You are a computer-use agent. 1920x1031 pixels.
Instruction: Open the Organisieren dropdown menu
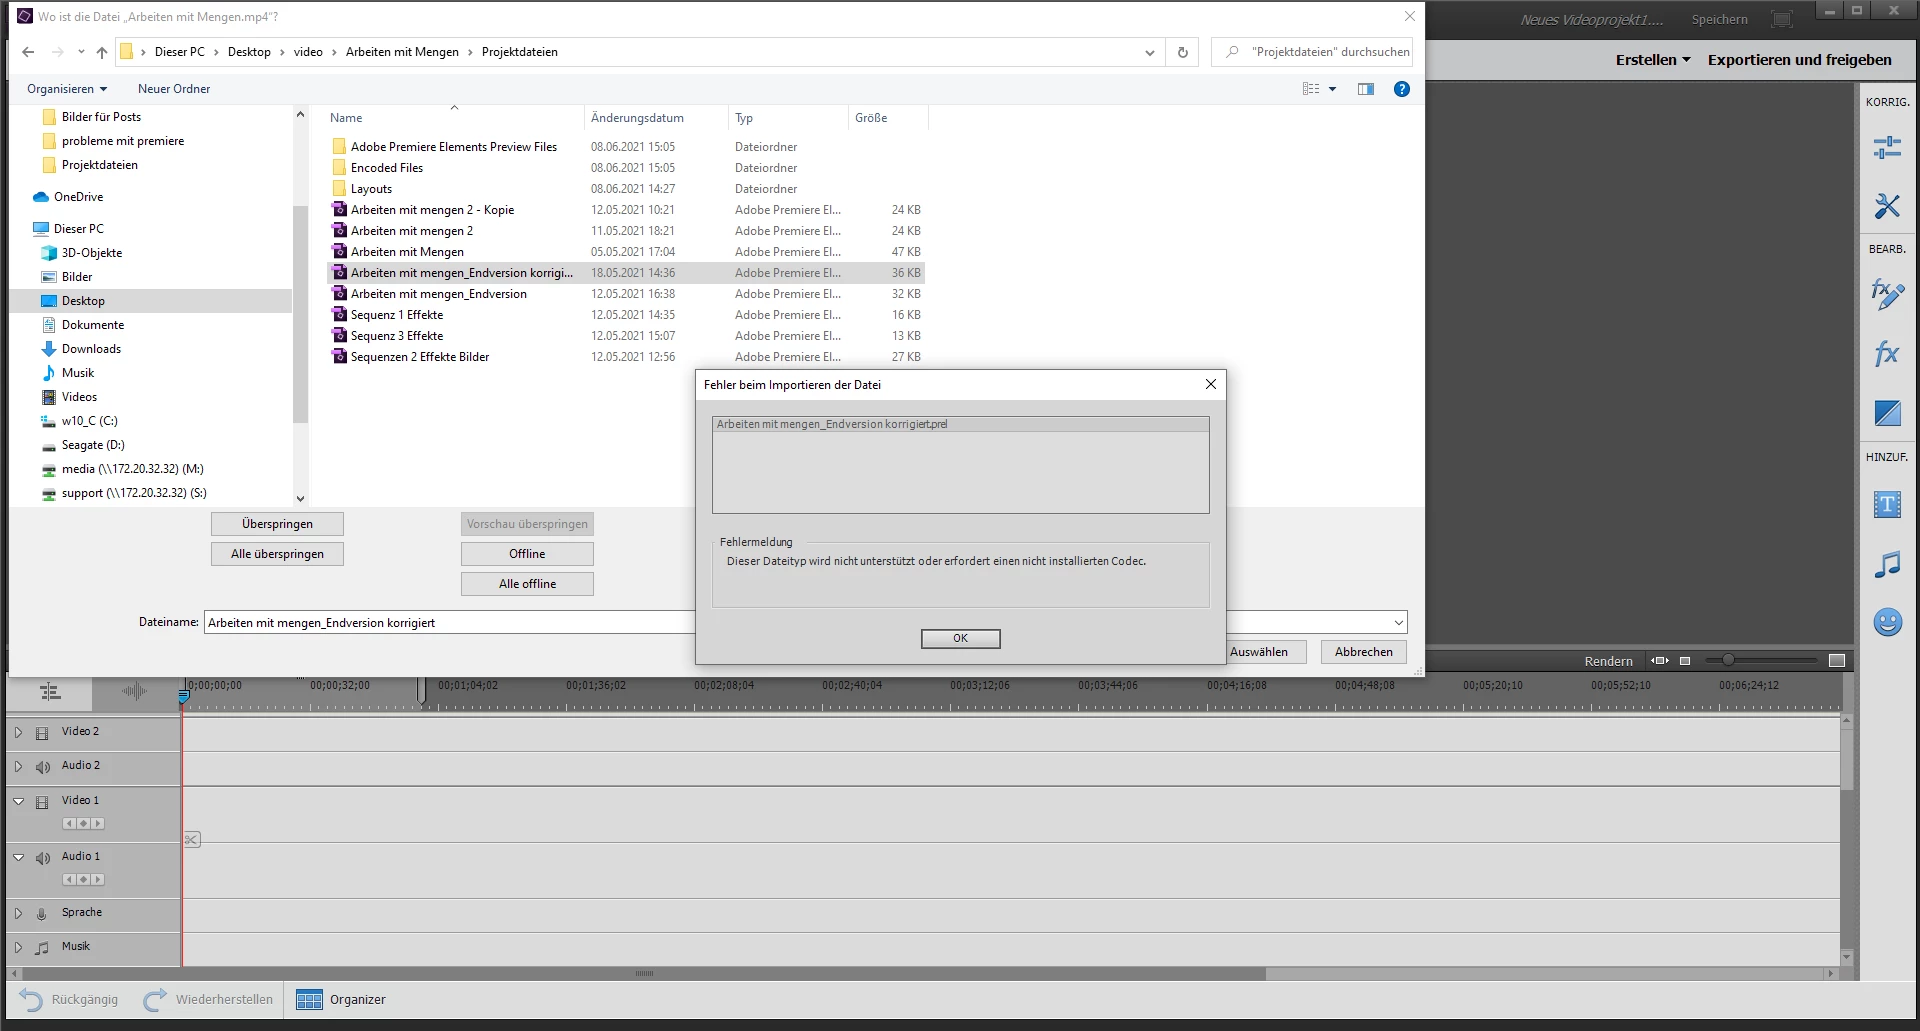[x=67, y=89]
